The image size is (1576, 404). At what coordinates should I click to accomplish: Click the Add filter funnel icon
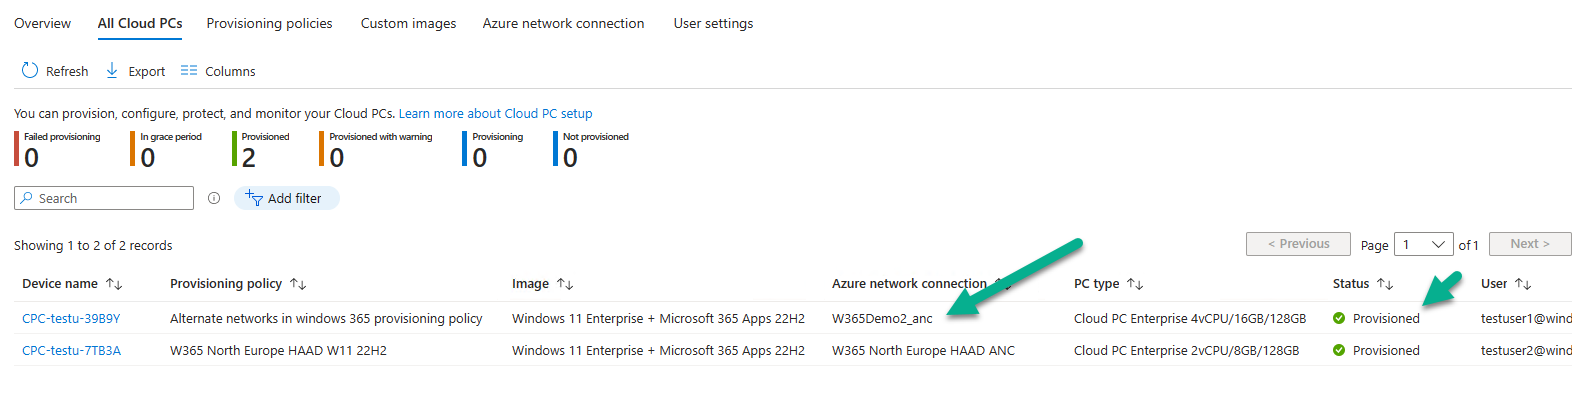(254, 198)
